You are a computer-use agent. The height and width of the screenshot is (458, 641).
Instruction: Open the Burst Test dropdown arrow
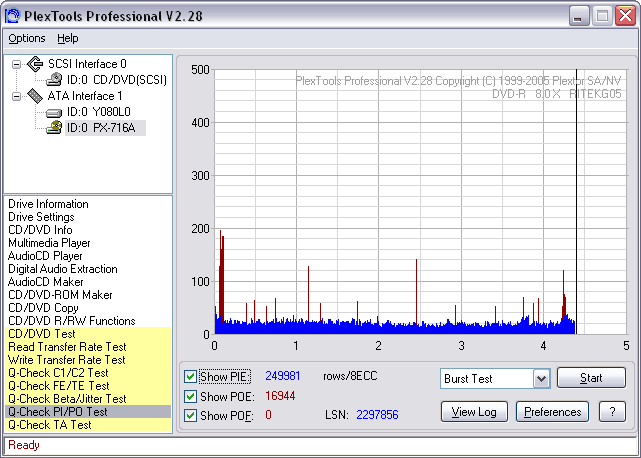[541, 378]
